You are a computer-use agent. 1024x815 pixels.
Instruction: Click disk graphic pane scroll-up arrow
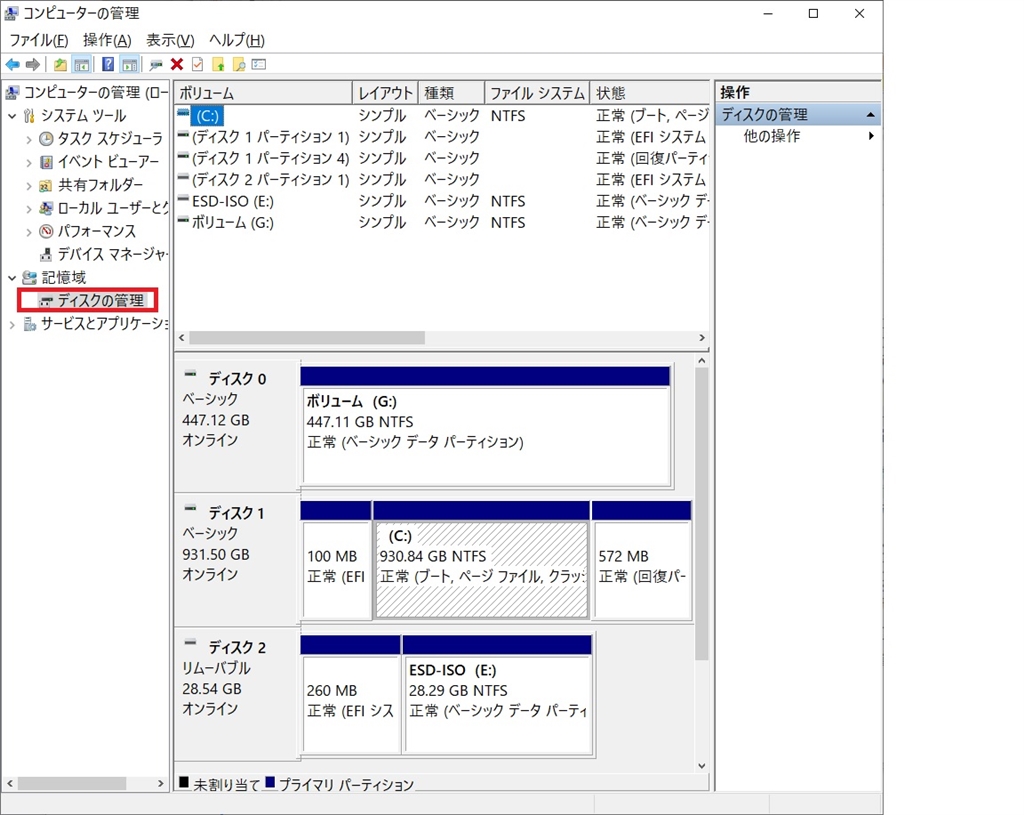(x=702, y=360)
